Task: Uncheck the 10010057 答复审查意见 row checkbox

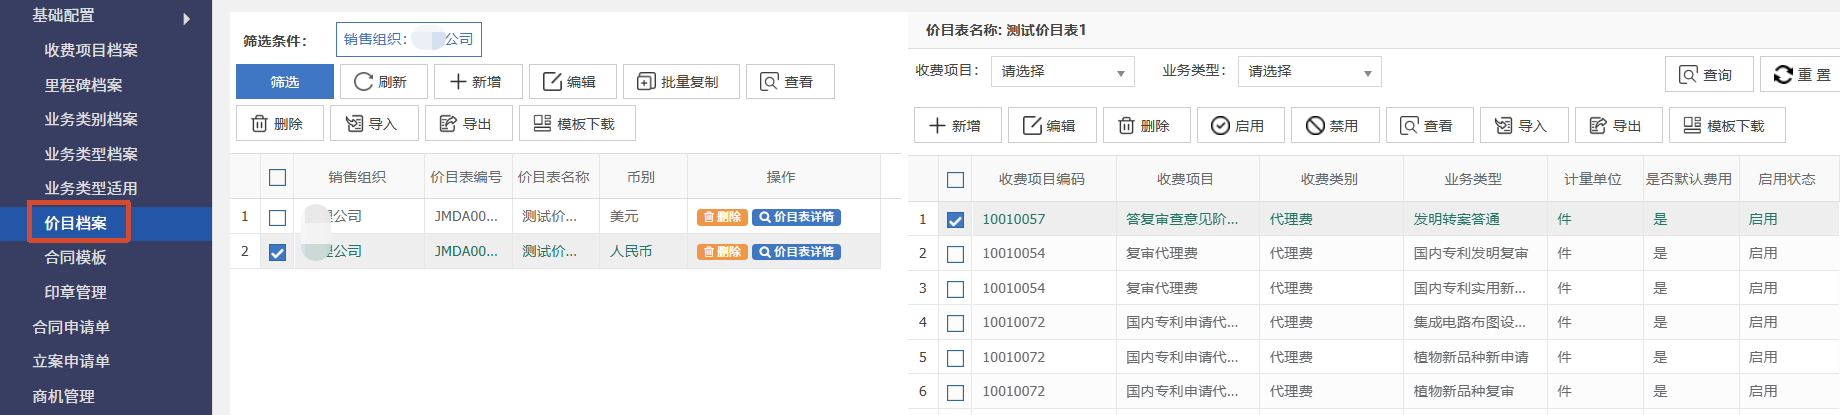Action: pyautogui.click(x=956, y=220)
